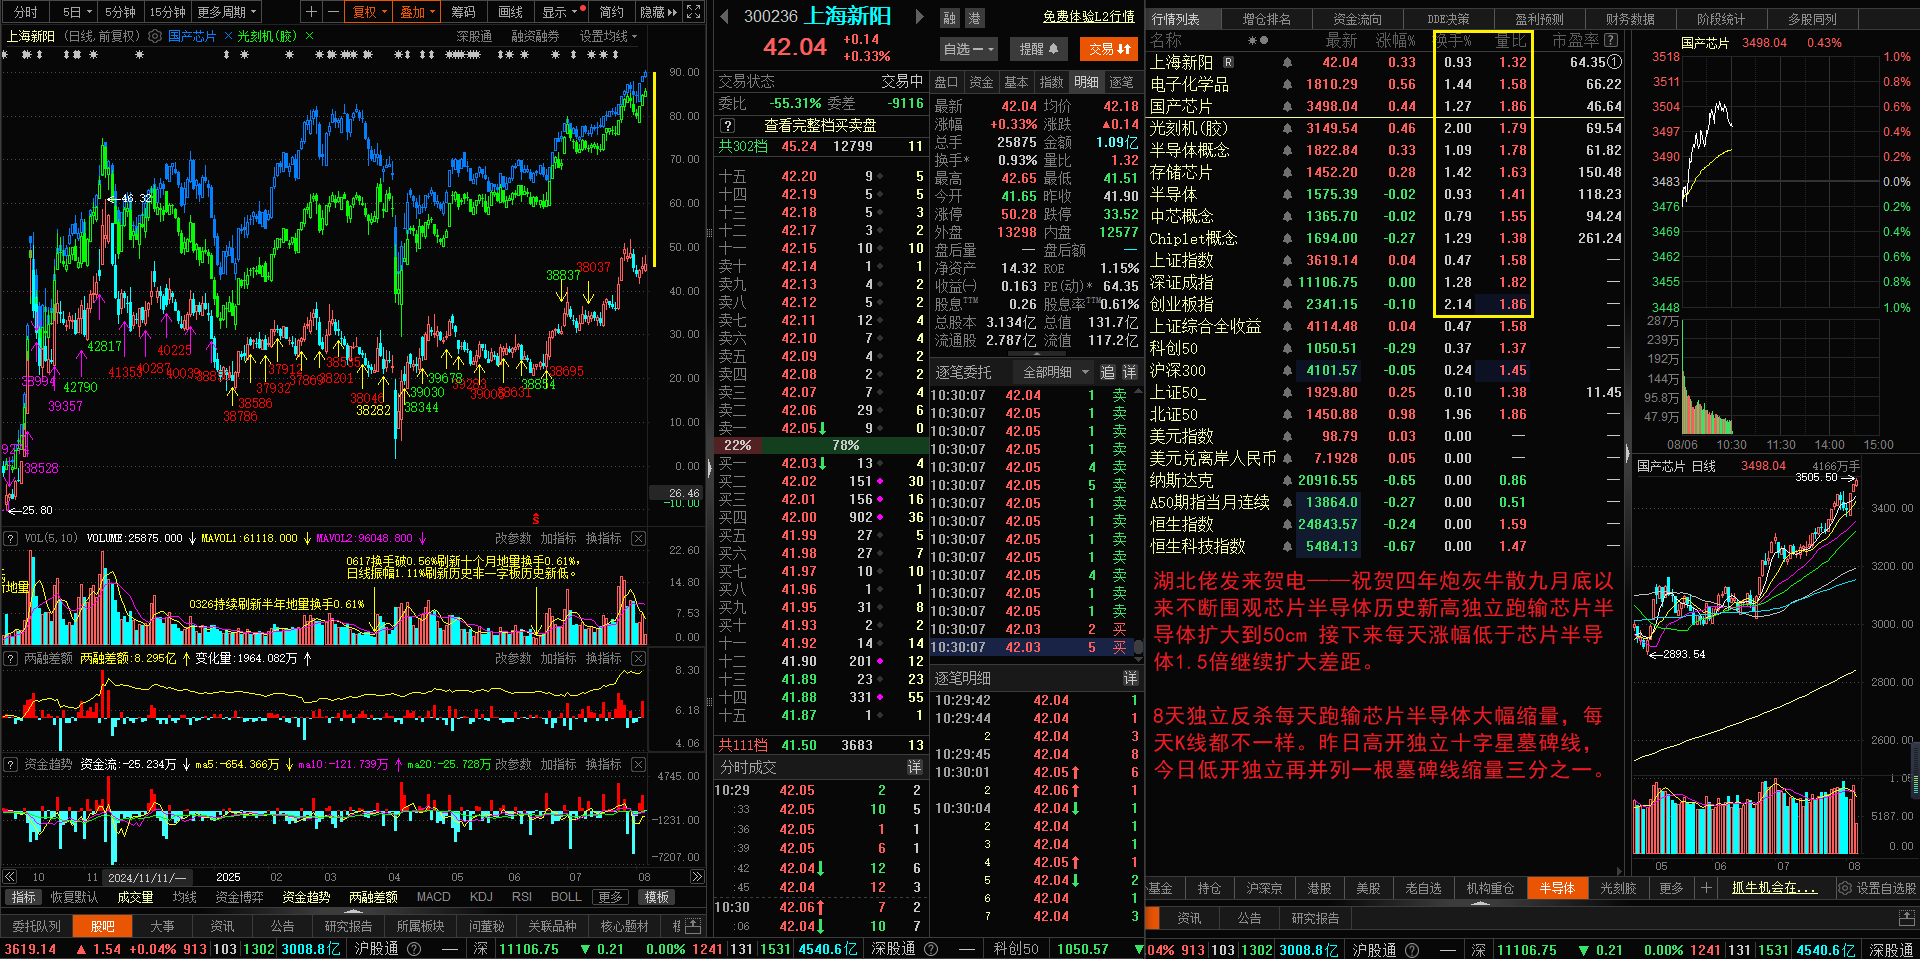Open 模板 template button
Screen dimensions: 1920x959
(x=656, y=897)
